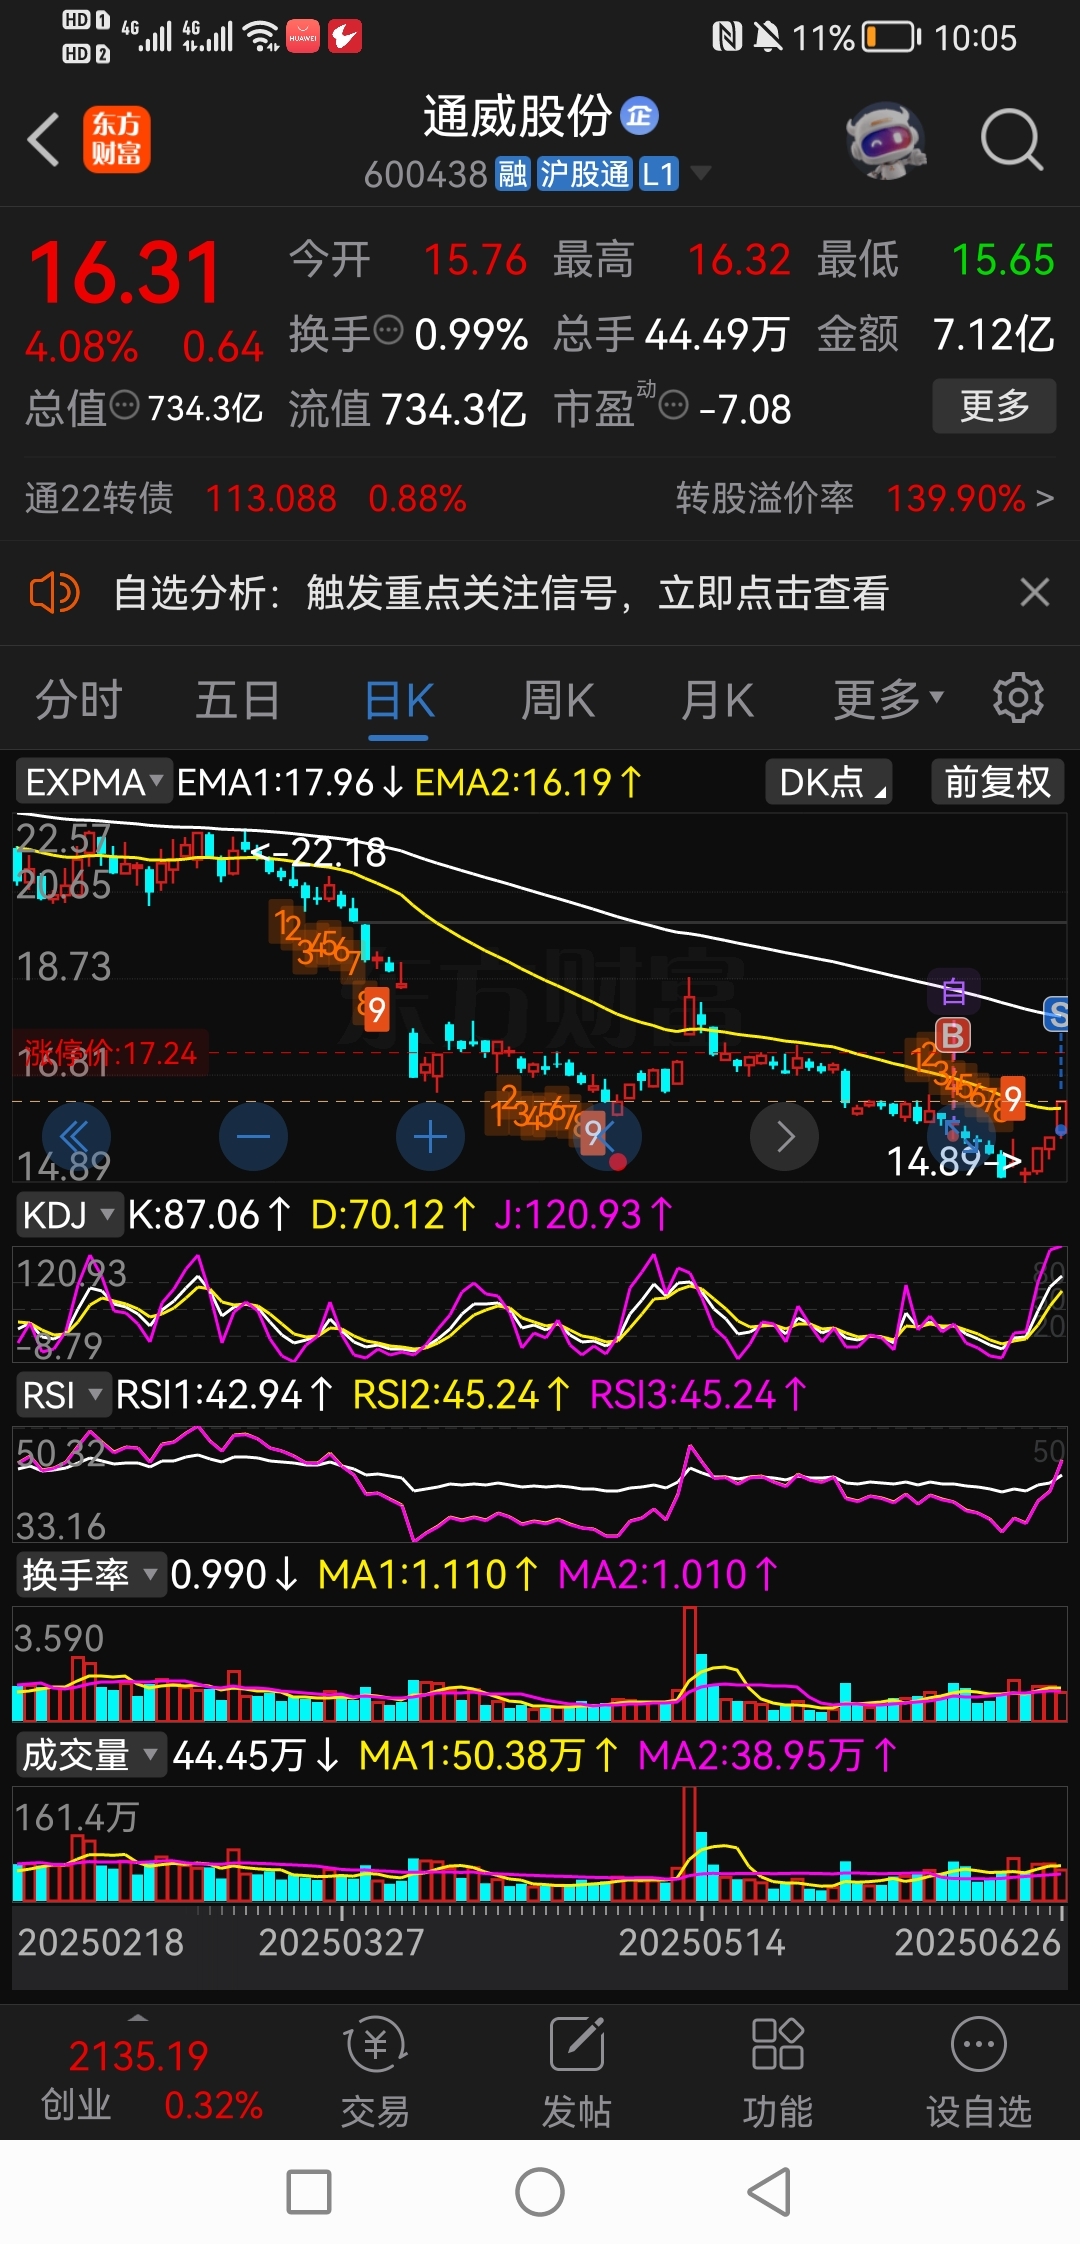Switch to 月K chart tab

pyautogui.click(x=717, y=700)
